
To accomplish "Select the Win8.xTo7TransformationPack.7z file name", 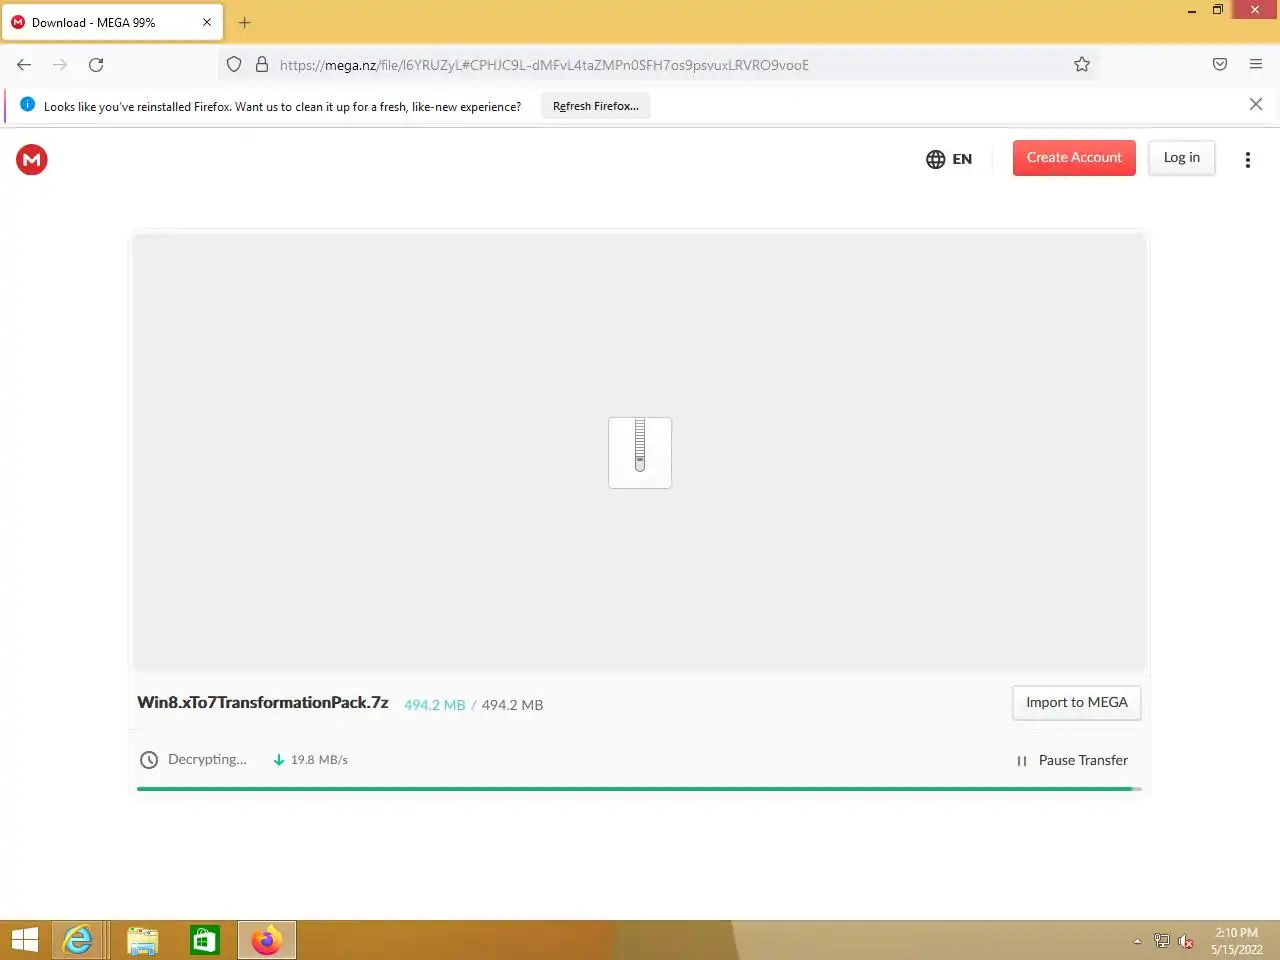I will click(x=263, y=702).
